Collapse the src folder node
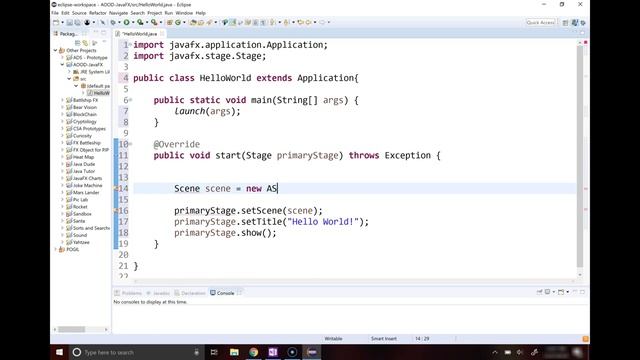 (x=69, y=79)
